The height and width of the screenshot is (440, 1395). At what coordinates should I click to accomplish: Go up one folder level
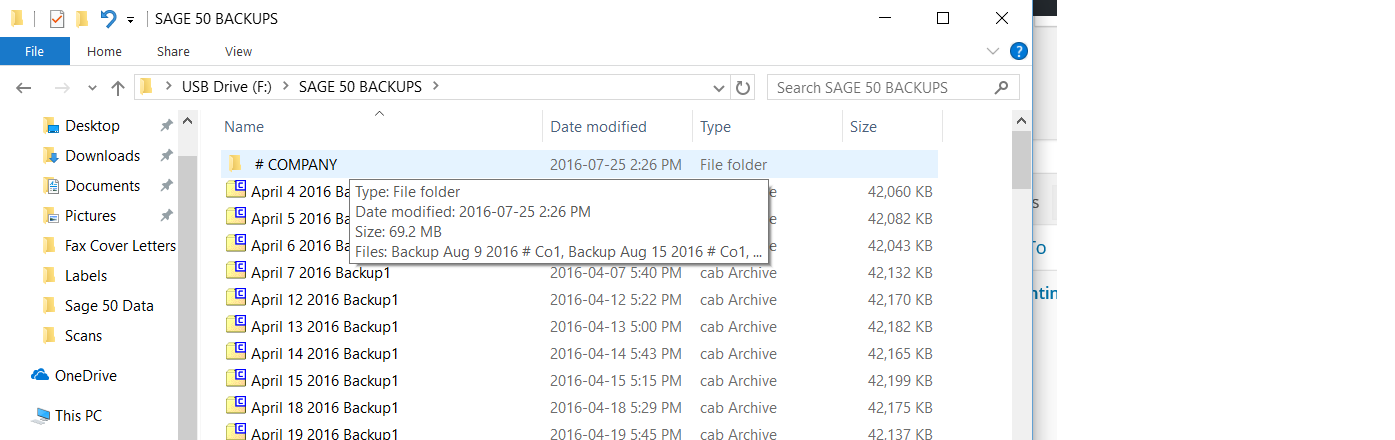(117, 88)
